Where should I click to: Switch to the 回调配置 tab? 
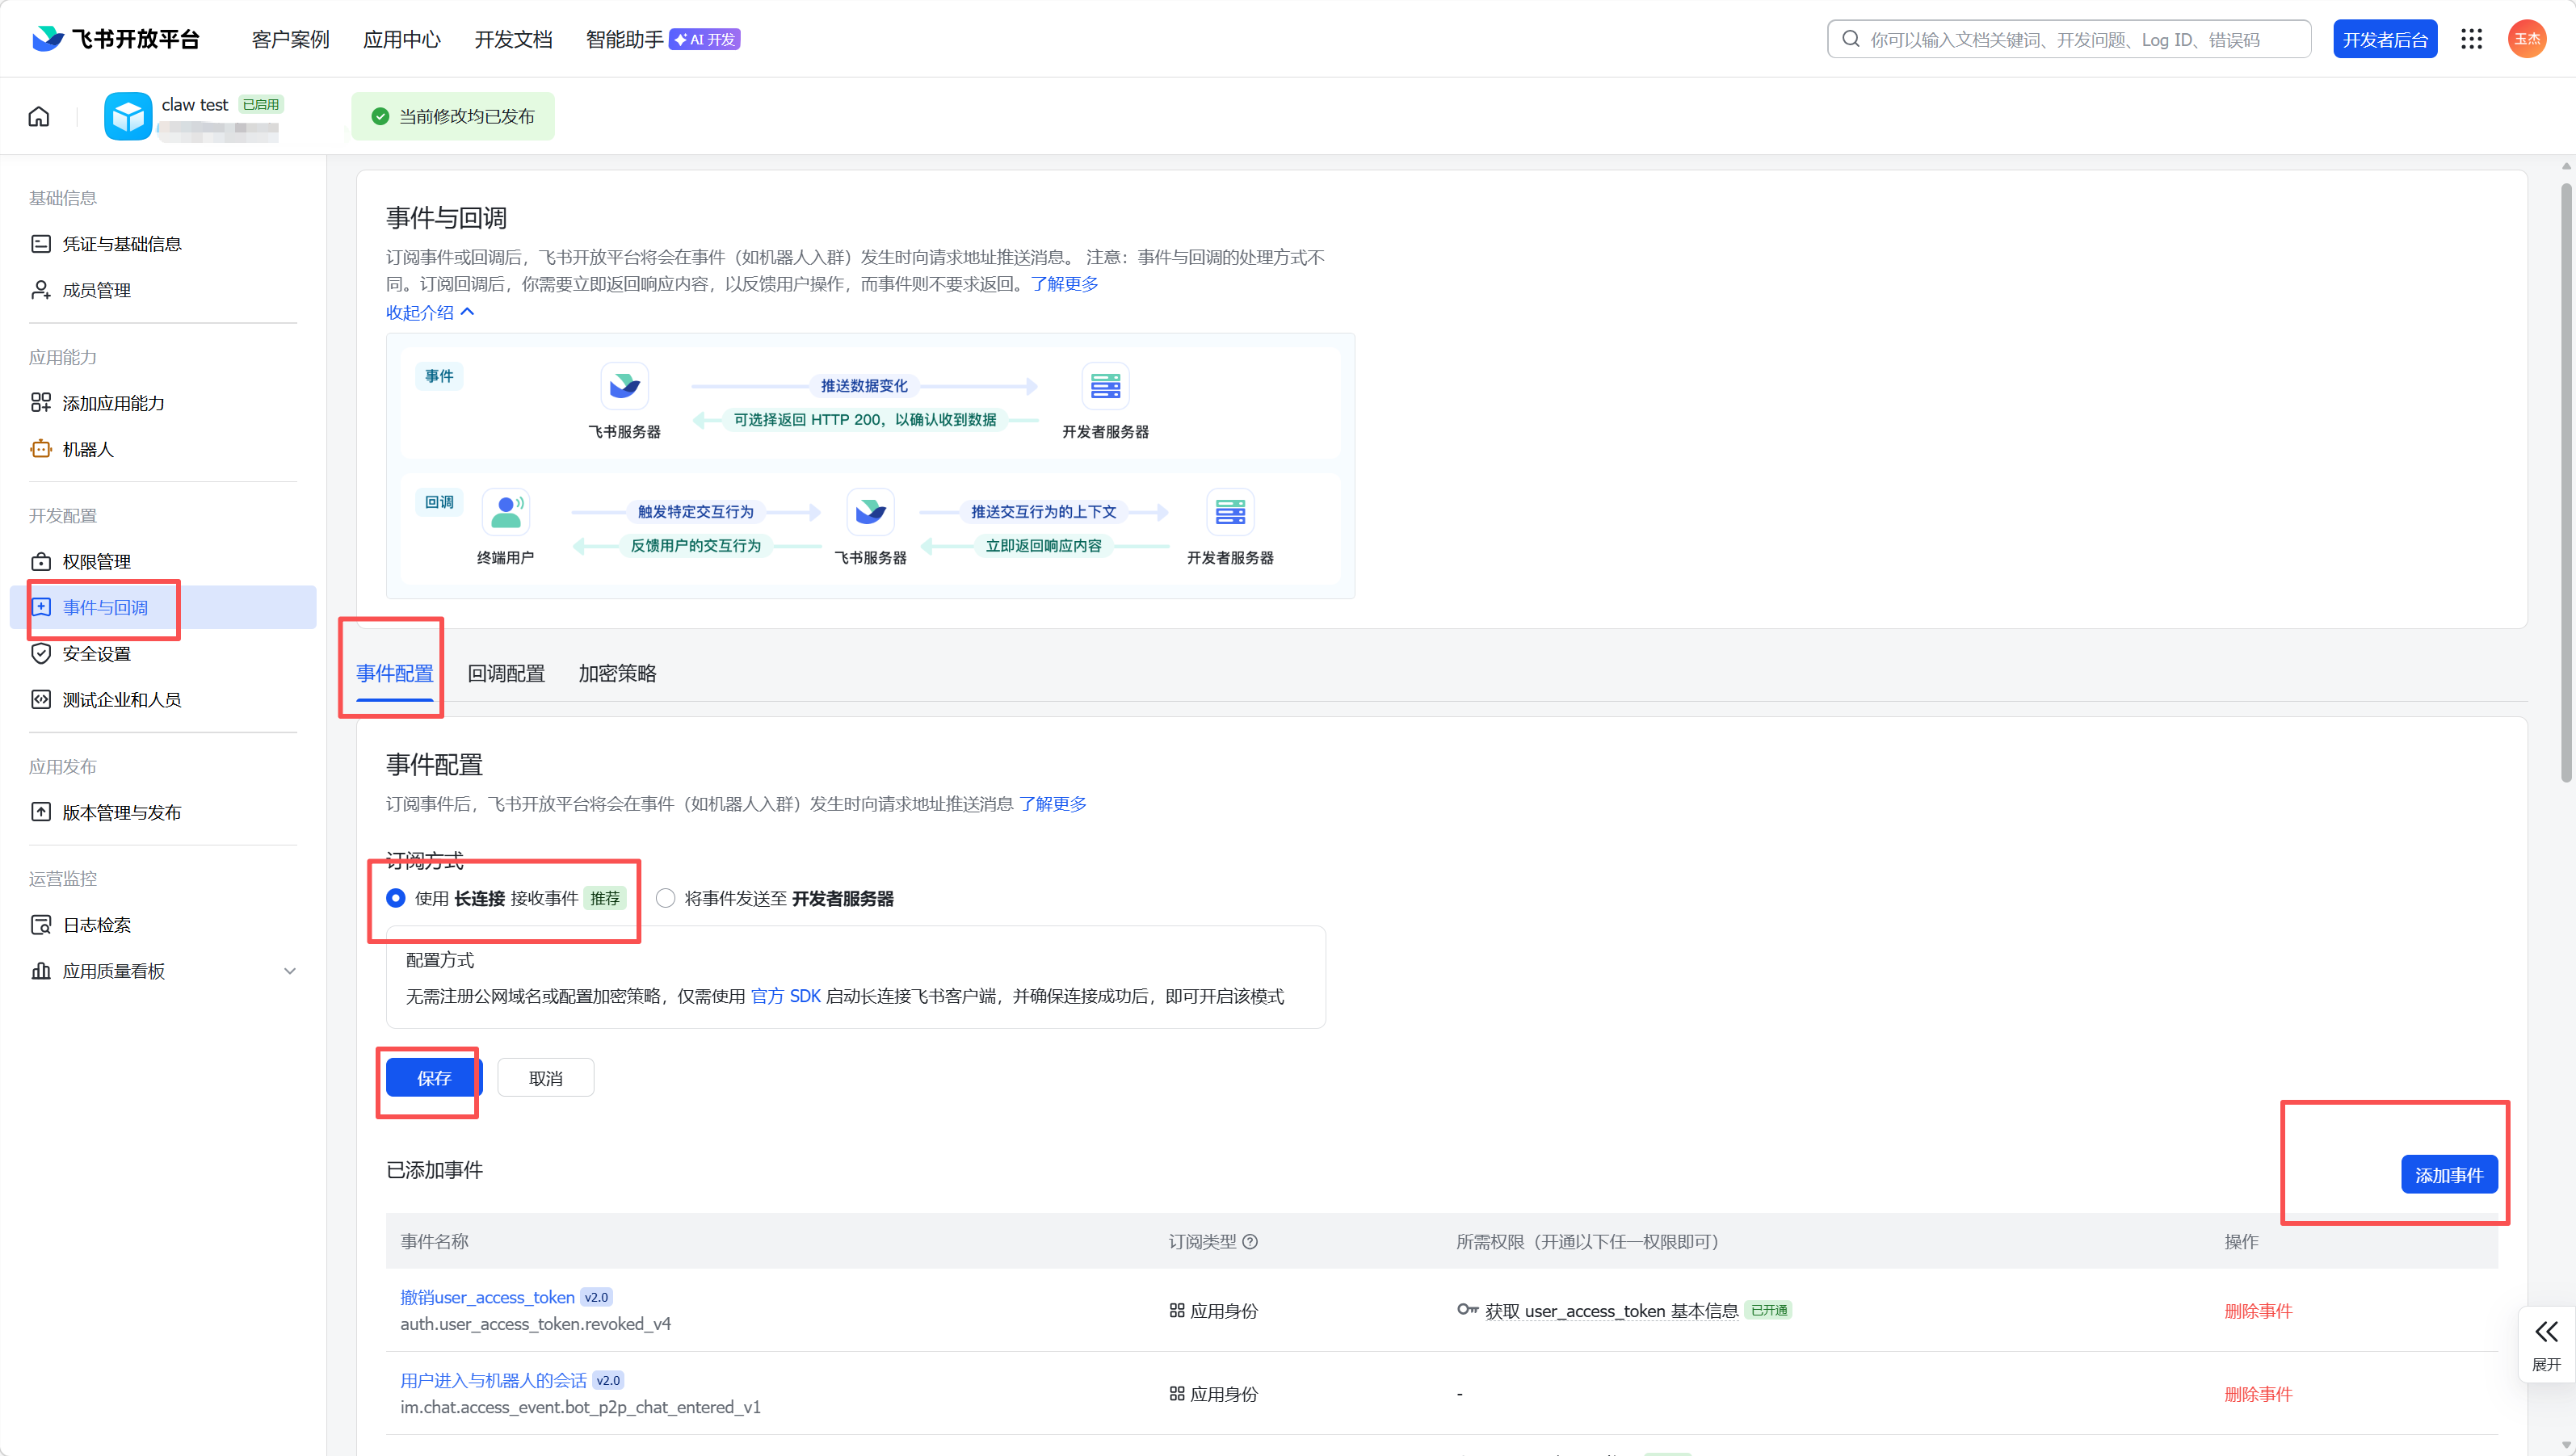tap(506, 673)
